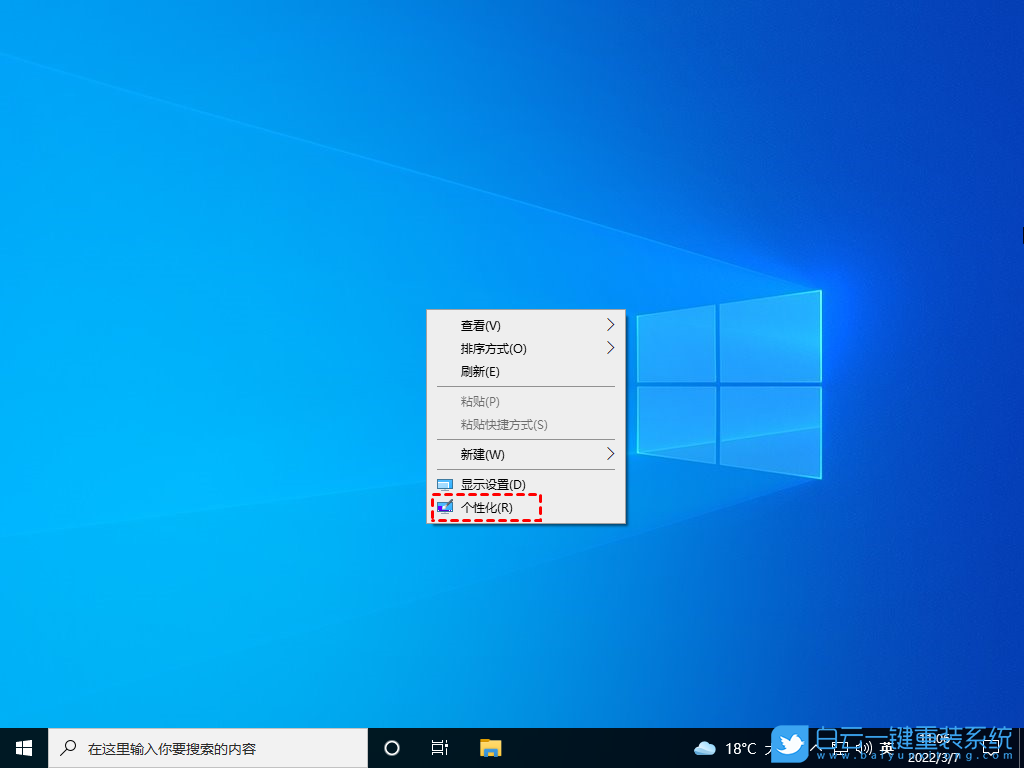1024x768 pixels.
Task: Click the search magnifier in the taskbar
Action: 67,747
